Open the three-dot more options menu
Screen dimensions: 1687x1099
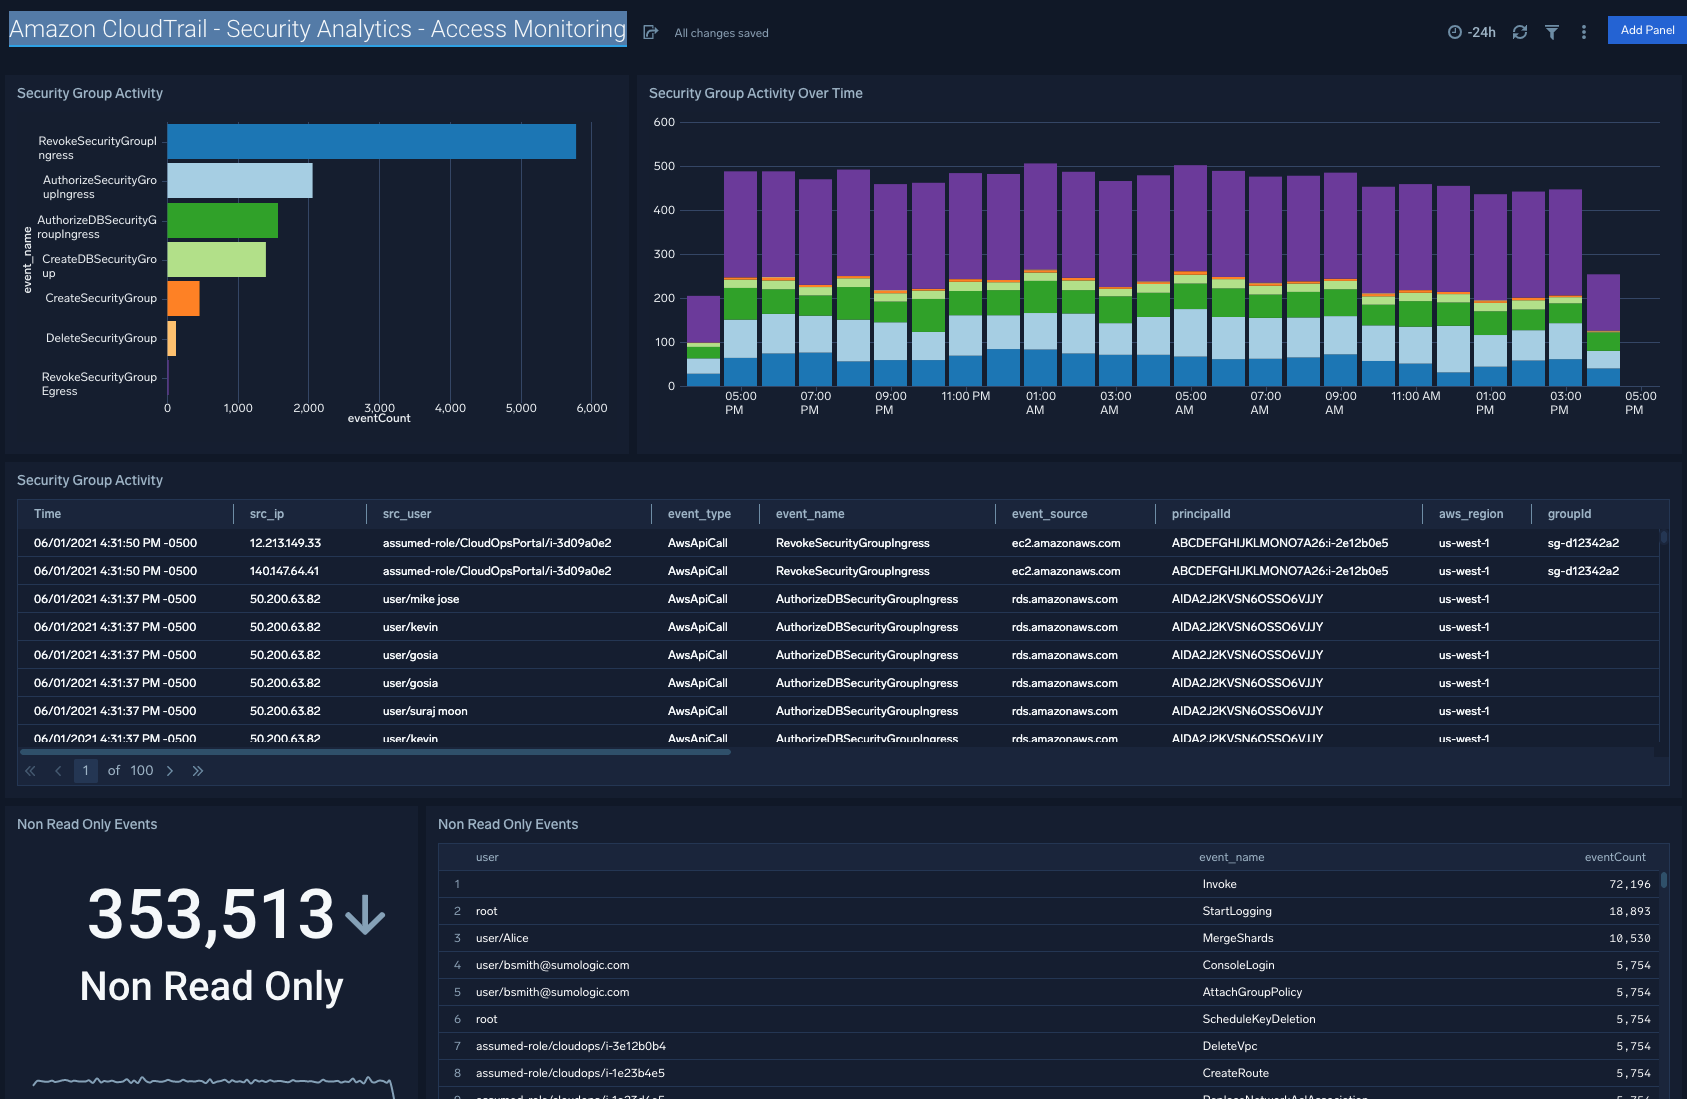coord(1583,32)
